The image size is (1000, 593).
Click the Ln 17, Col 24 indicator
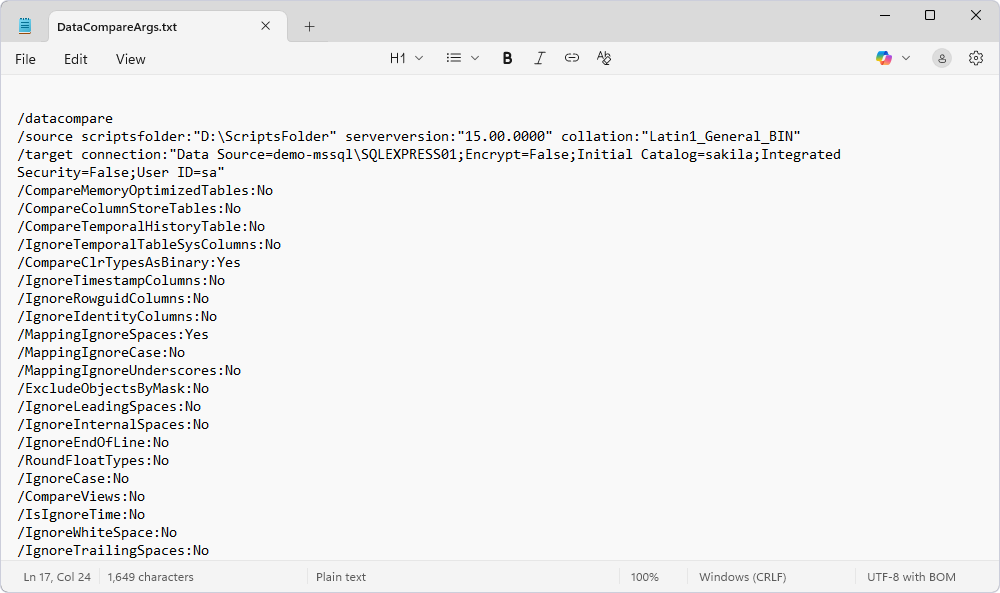(x=54, y=577)
